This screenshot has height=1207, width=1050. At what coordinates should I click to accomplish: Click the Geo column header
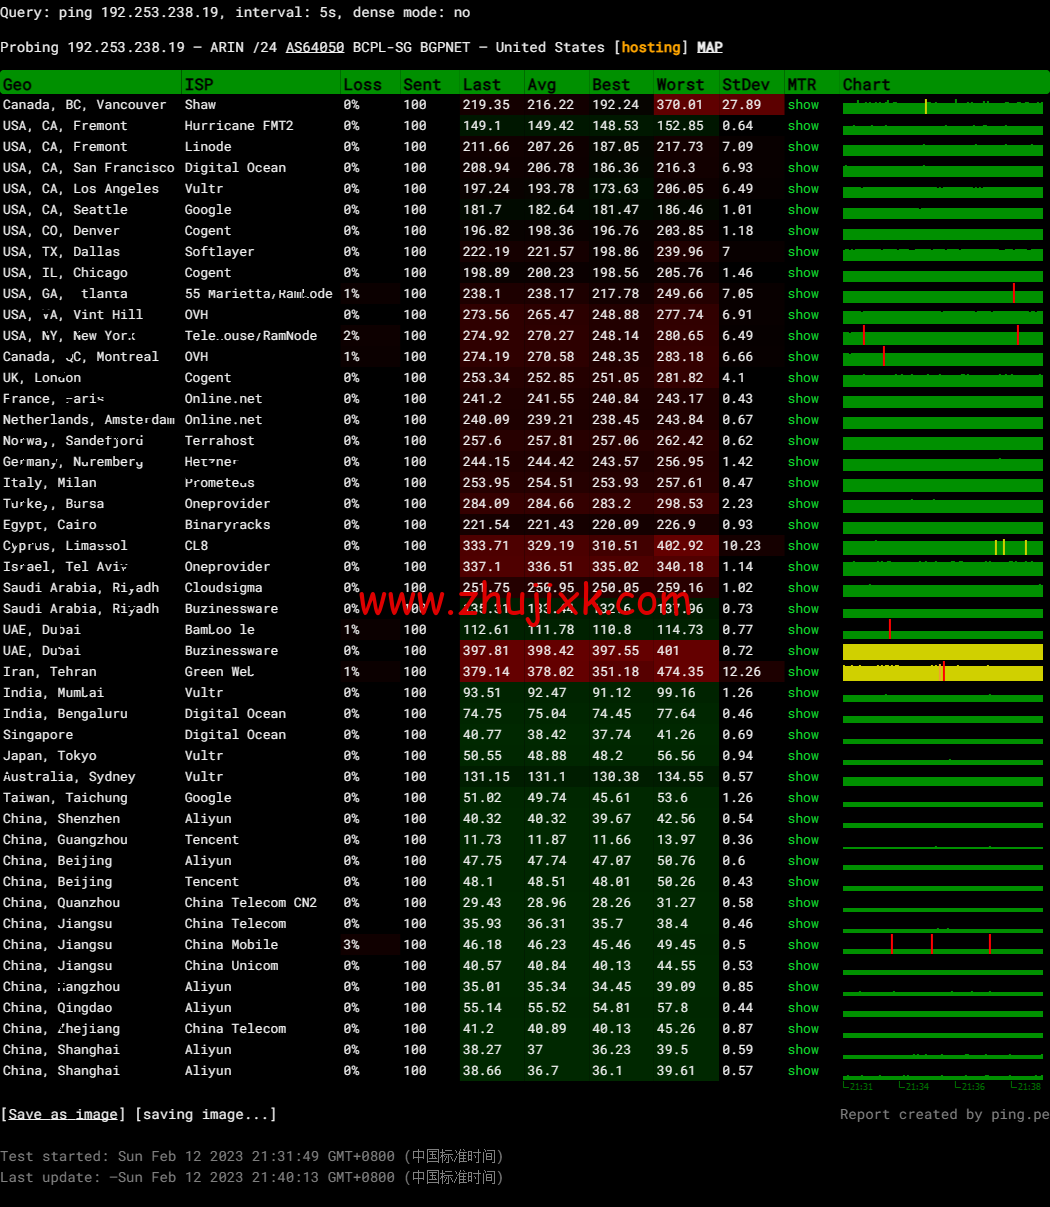[x=17, y=85]
